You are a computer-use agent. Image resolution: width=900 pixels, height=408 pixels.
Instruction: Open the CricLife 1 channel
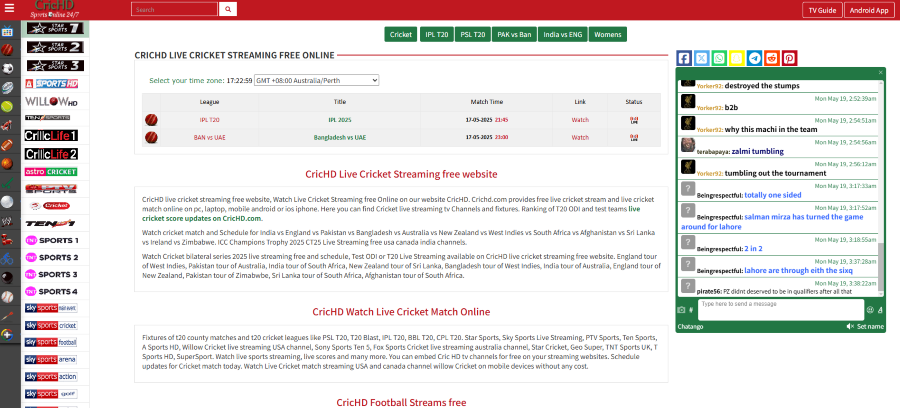(51, 136)
